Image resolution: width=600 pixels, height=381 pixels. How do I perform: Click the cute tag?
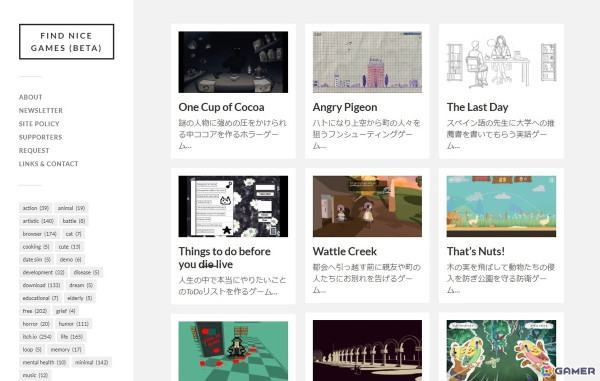69,247
